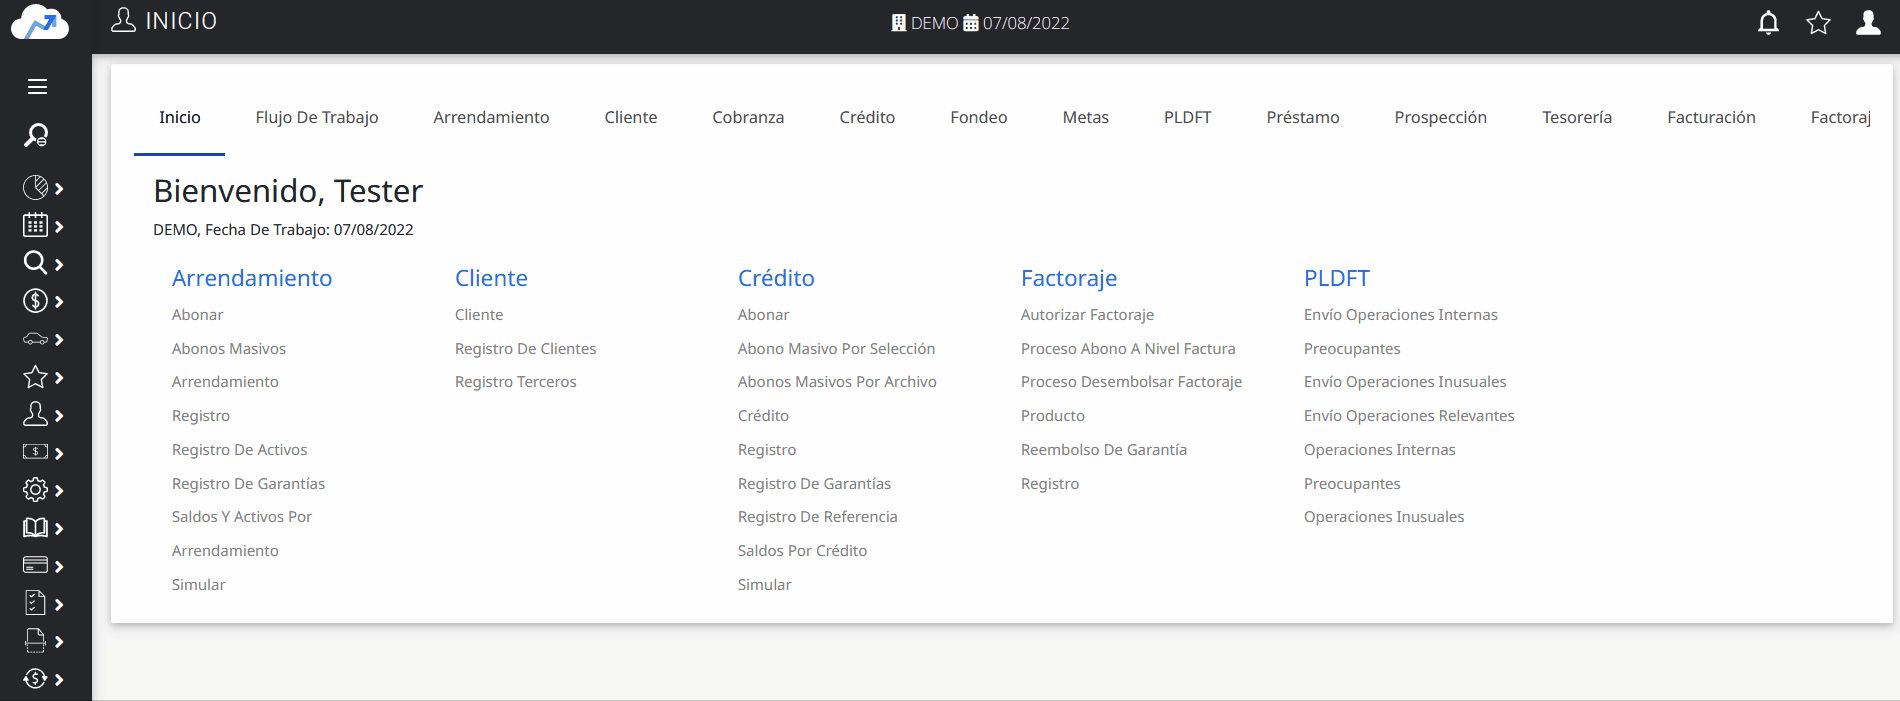Switch to the Cobranza tab
This screenshot has height=701, width=1900.
[x=747, y=118]
